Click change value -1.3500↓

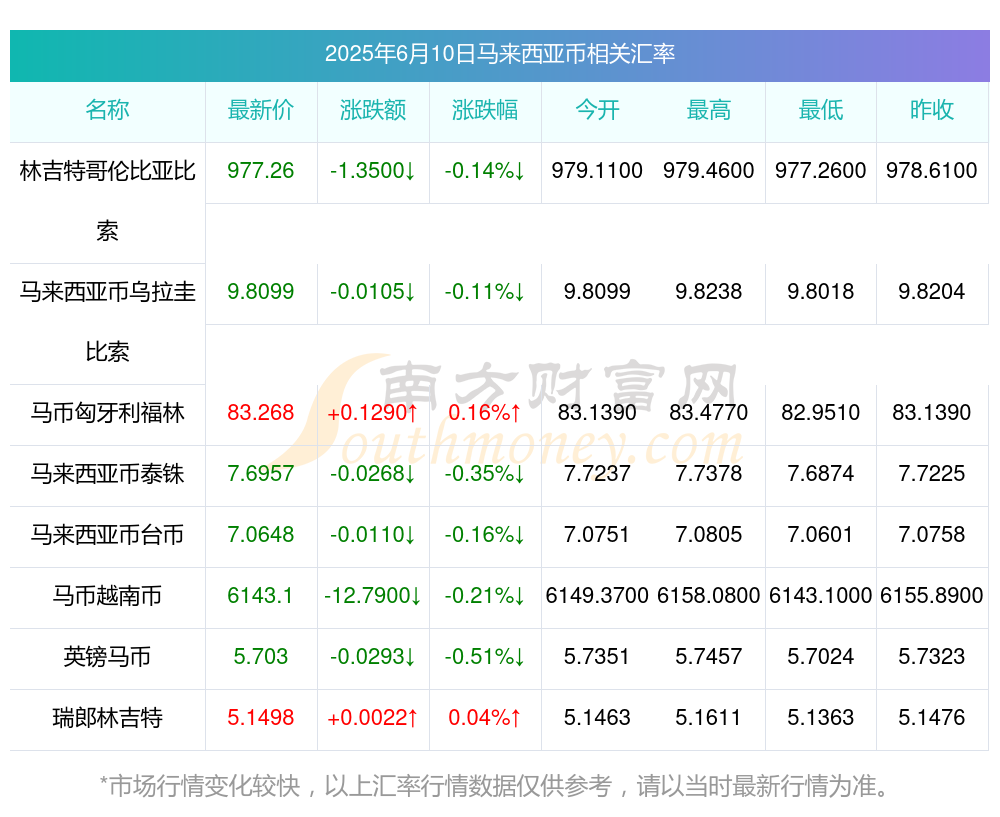(x=373, y=171)
